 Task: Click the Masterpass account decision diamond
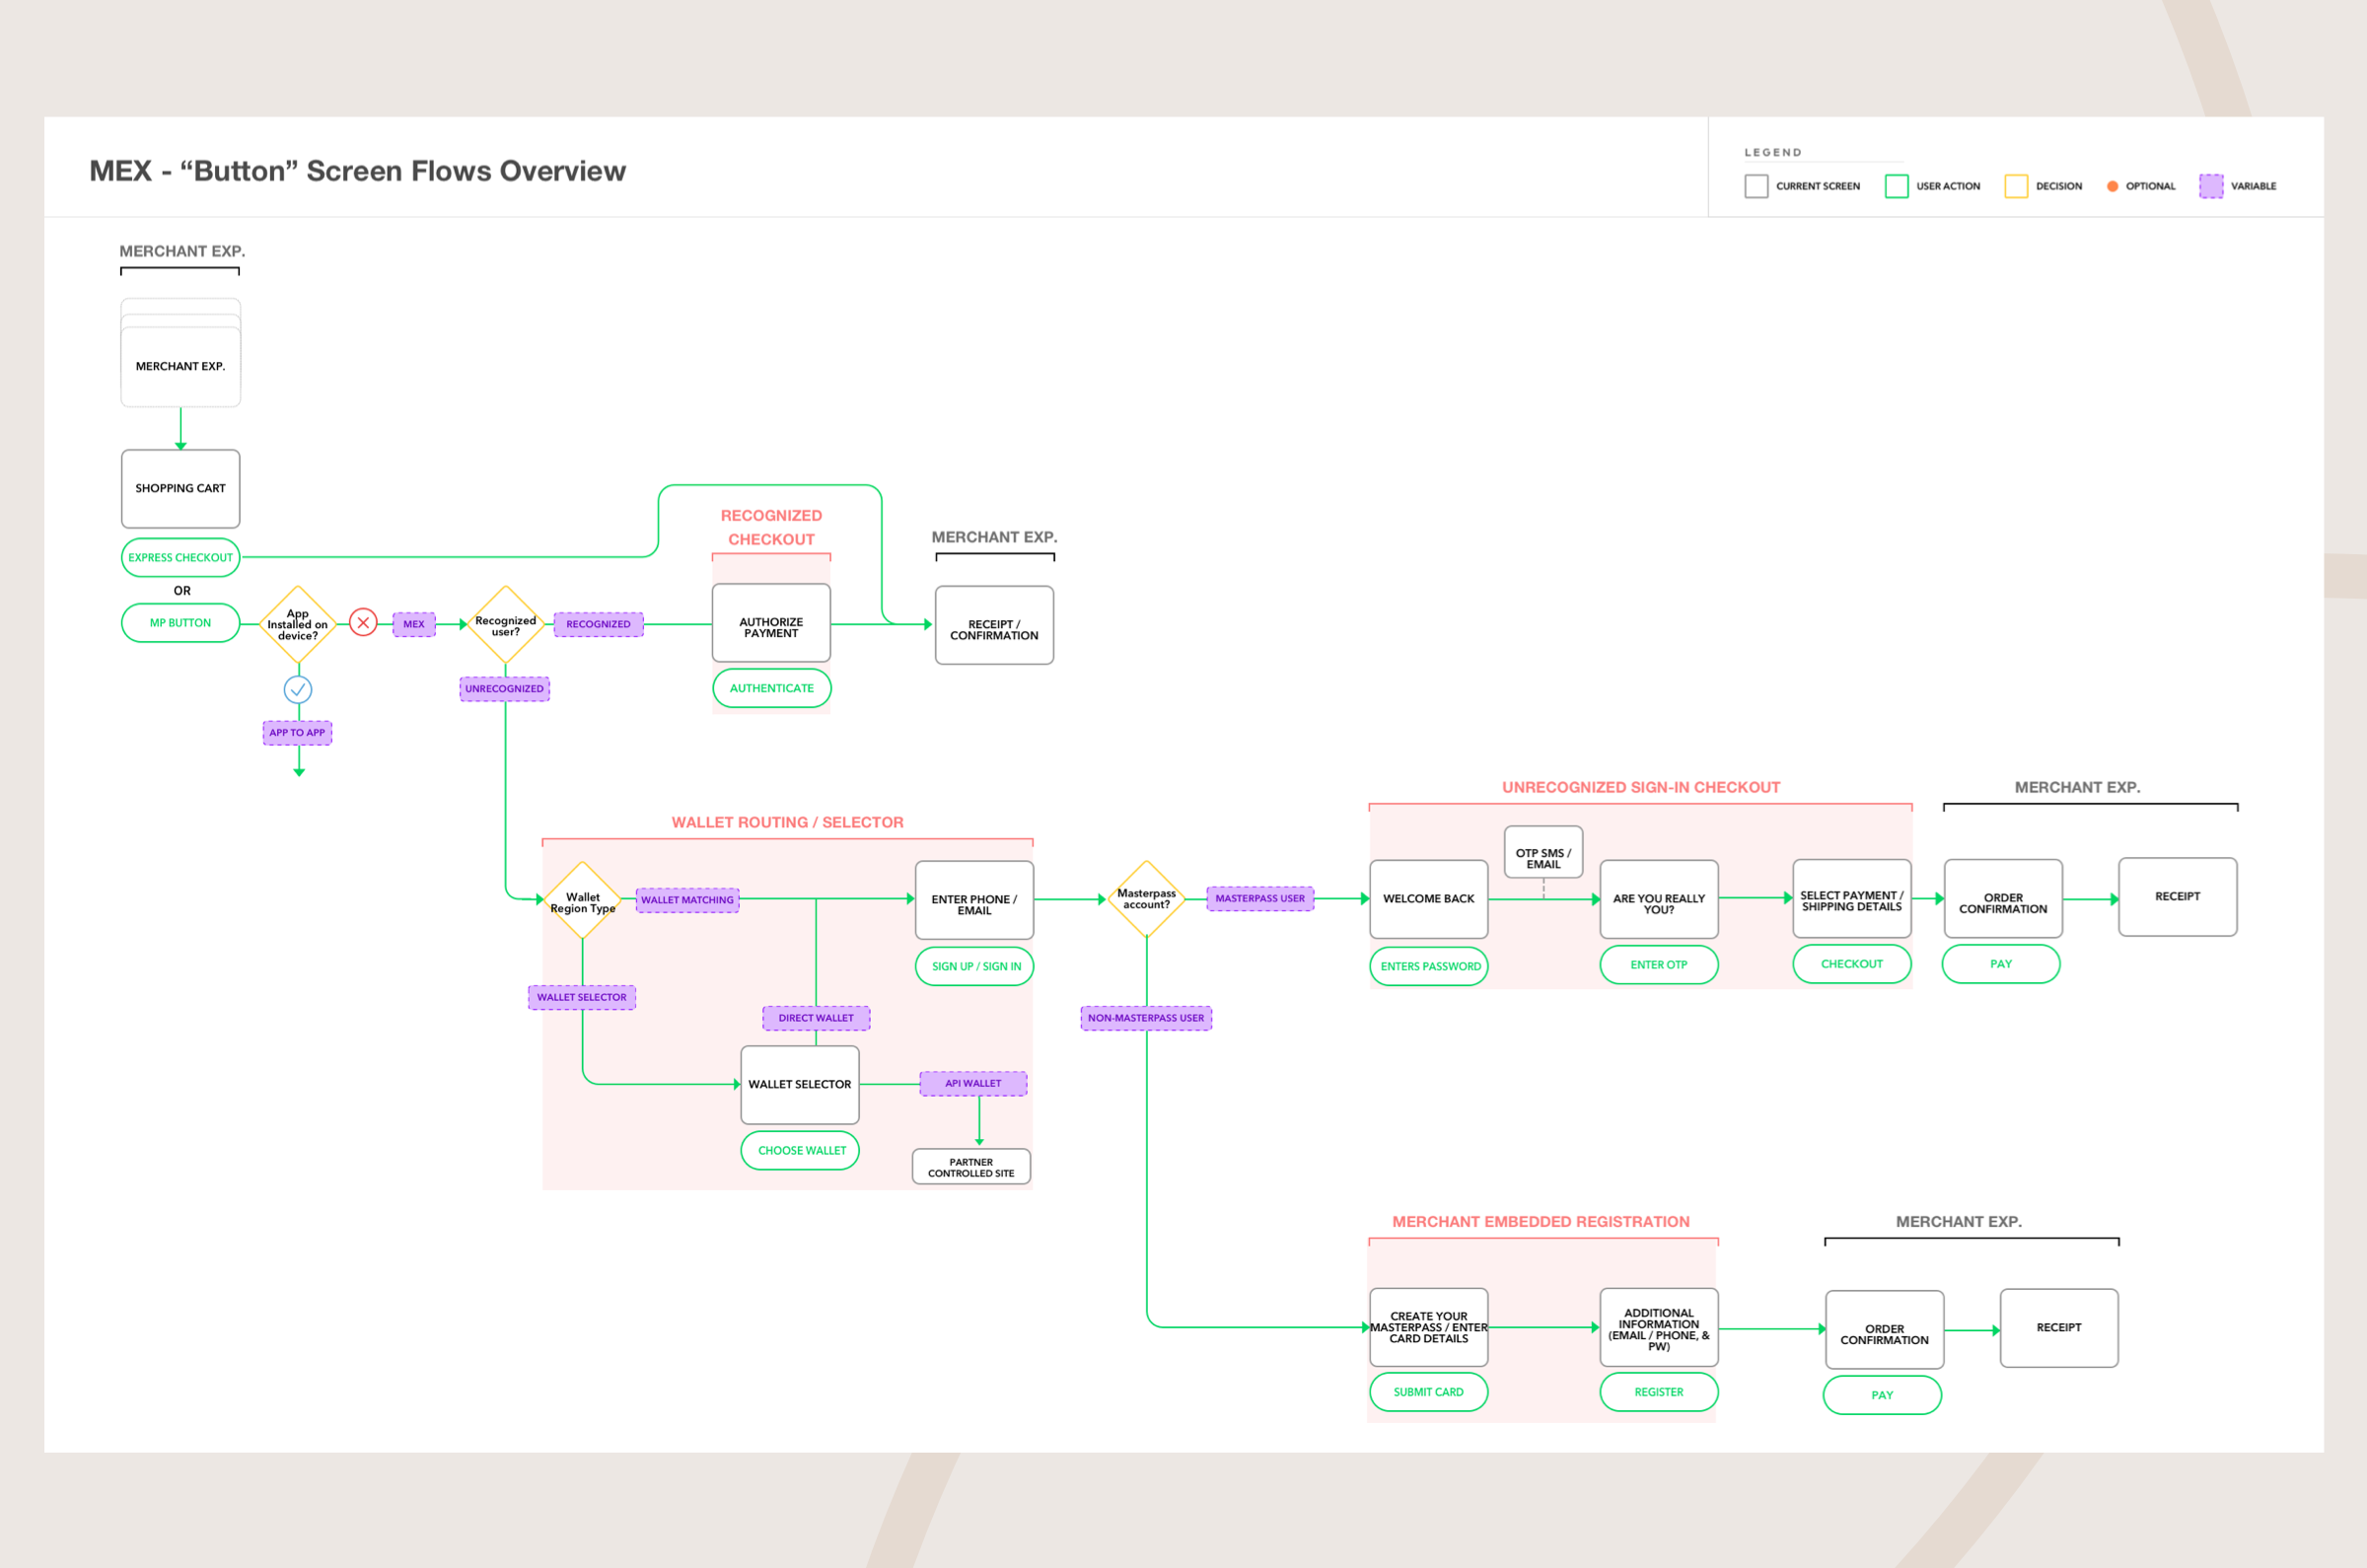click(1146, 899)
